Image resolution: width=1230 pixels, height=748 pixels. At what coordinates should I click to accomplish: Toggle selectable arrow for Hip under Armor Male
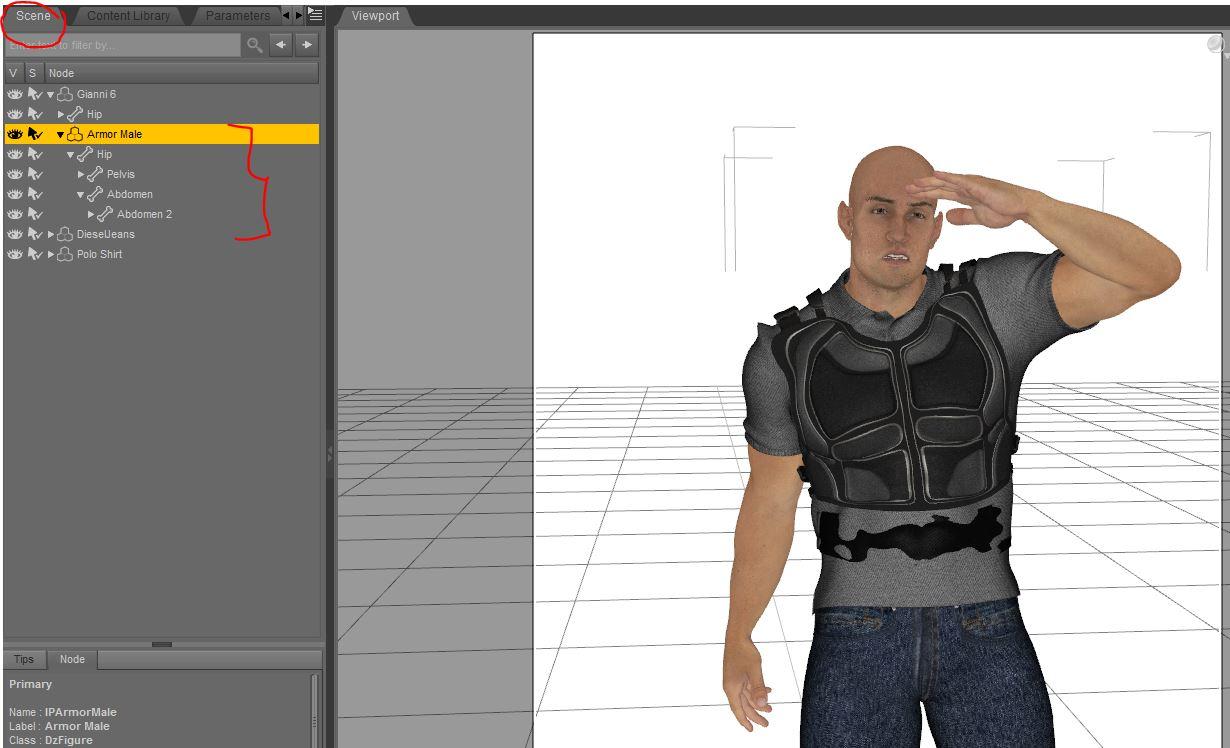[35, 154]
